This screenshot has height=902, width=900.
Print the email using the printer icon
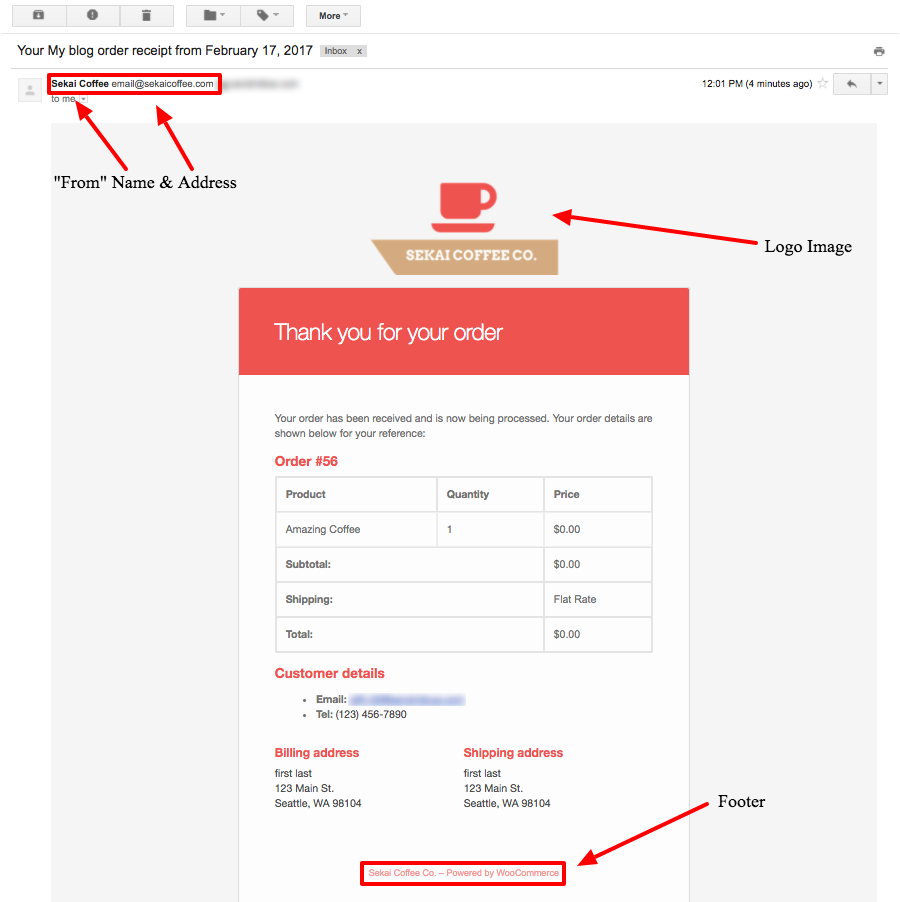[879, 52]
